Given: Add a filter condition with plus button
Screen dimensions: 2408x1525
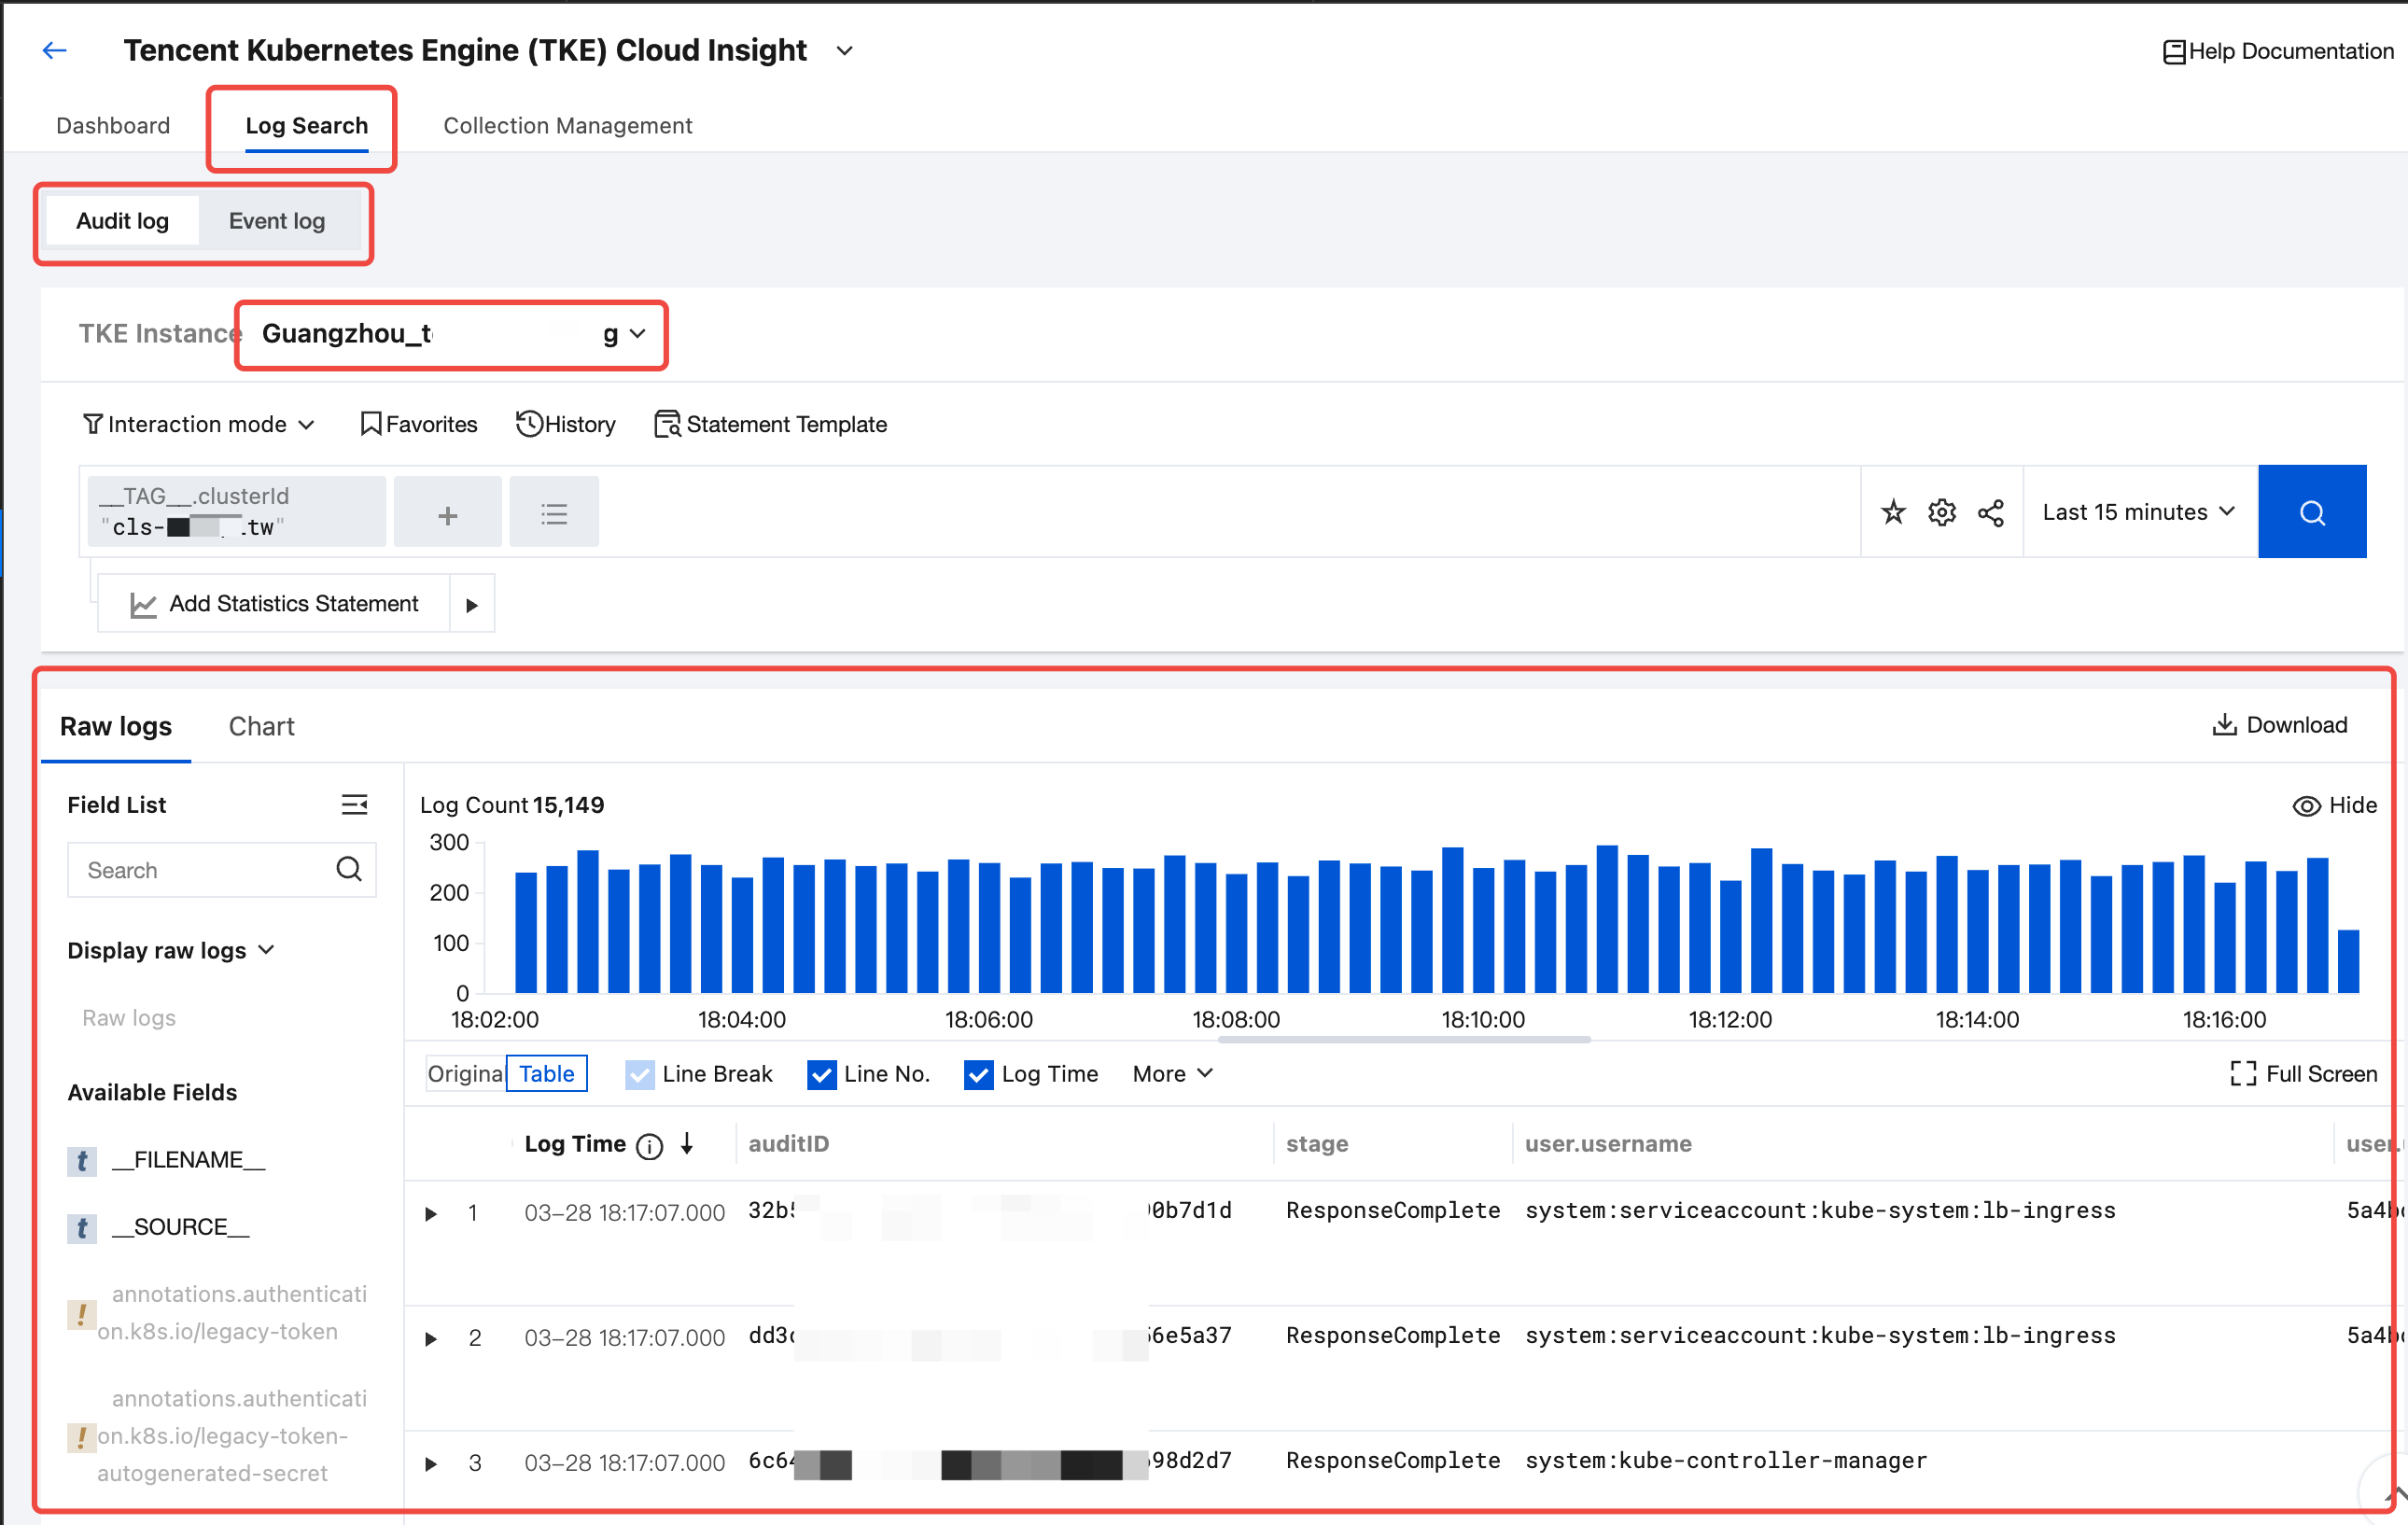Looking at the screenshot, I should coord(447,513).
